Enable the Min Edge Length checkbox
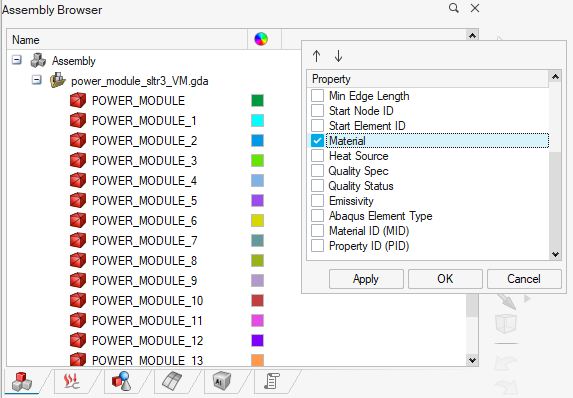The image size is (573, 398). coord(317,95)
